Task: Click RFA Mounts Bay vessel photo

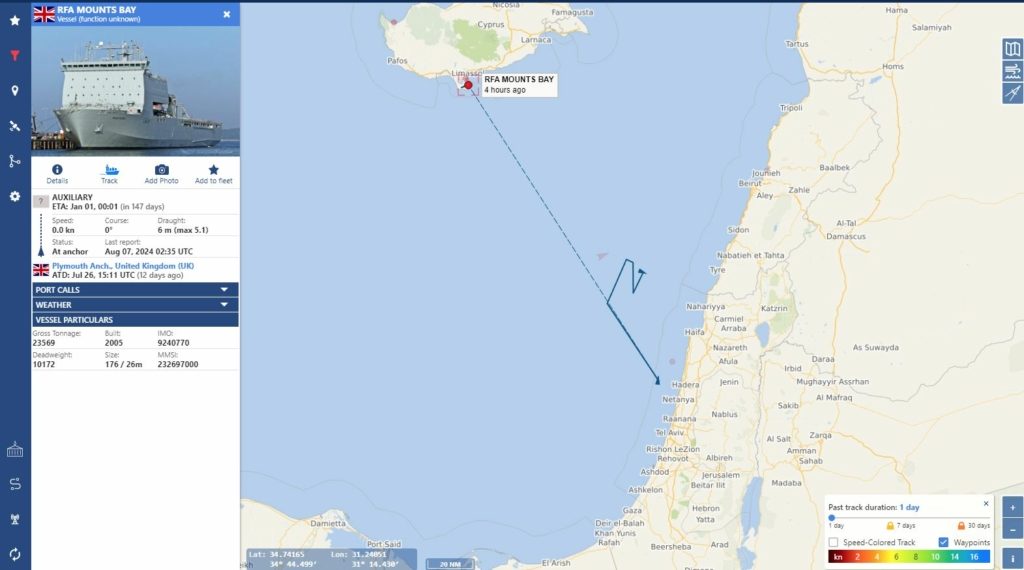Action: pos(135,91)
